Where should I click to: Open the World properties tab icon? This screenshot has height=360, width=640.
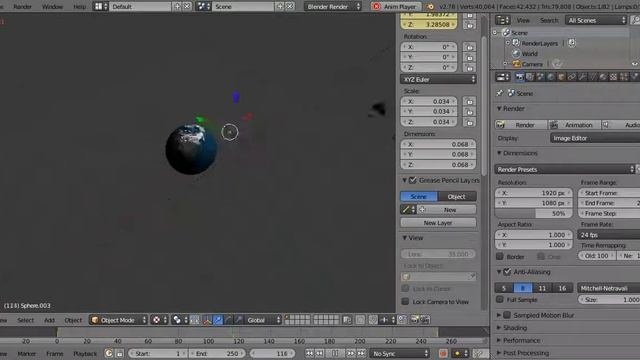click(551, 77)
